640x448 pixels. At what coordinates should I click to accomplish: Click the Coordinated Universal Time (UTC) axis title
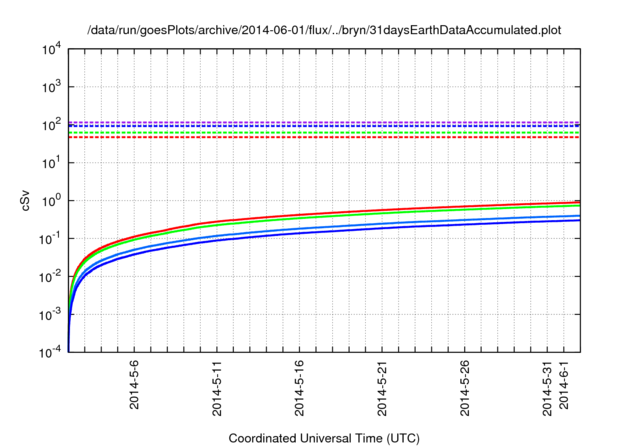[x=324, y=439]
